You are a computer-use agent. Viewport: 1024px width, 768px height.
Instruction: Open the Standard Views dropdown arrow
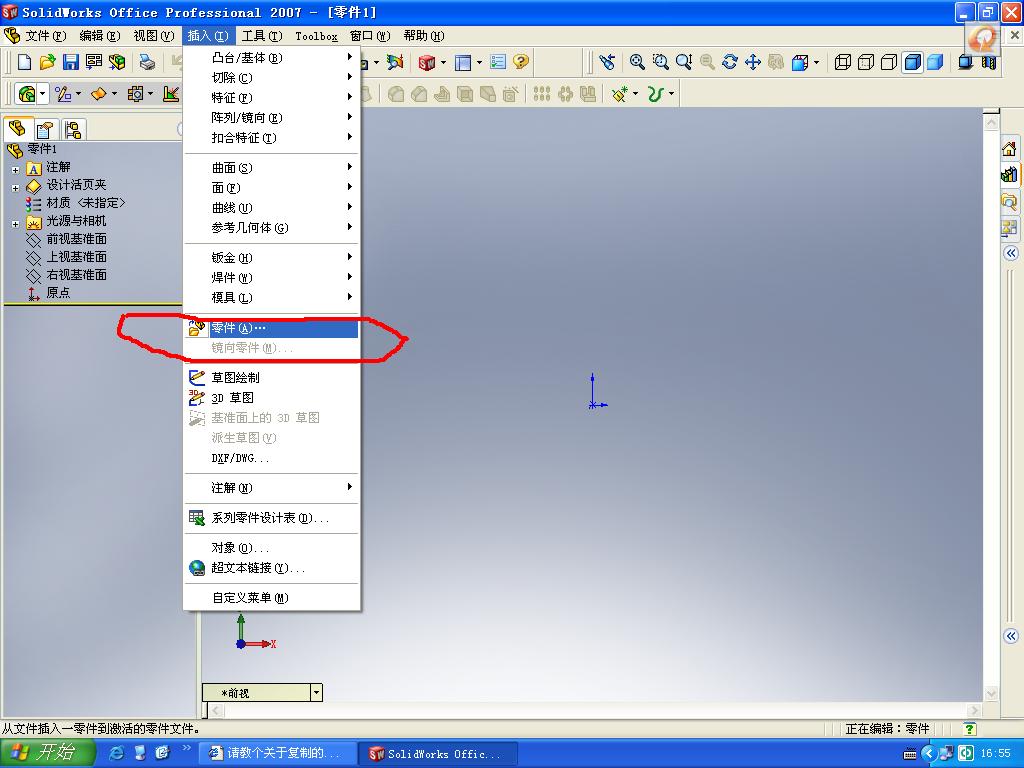coord(816,63)
